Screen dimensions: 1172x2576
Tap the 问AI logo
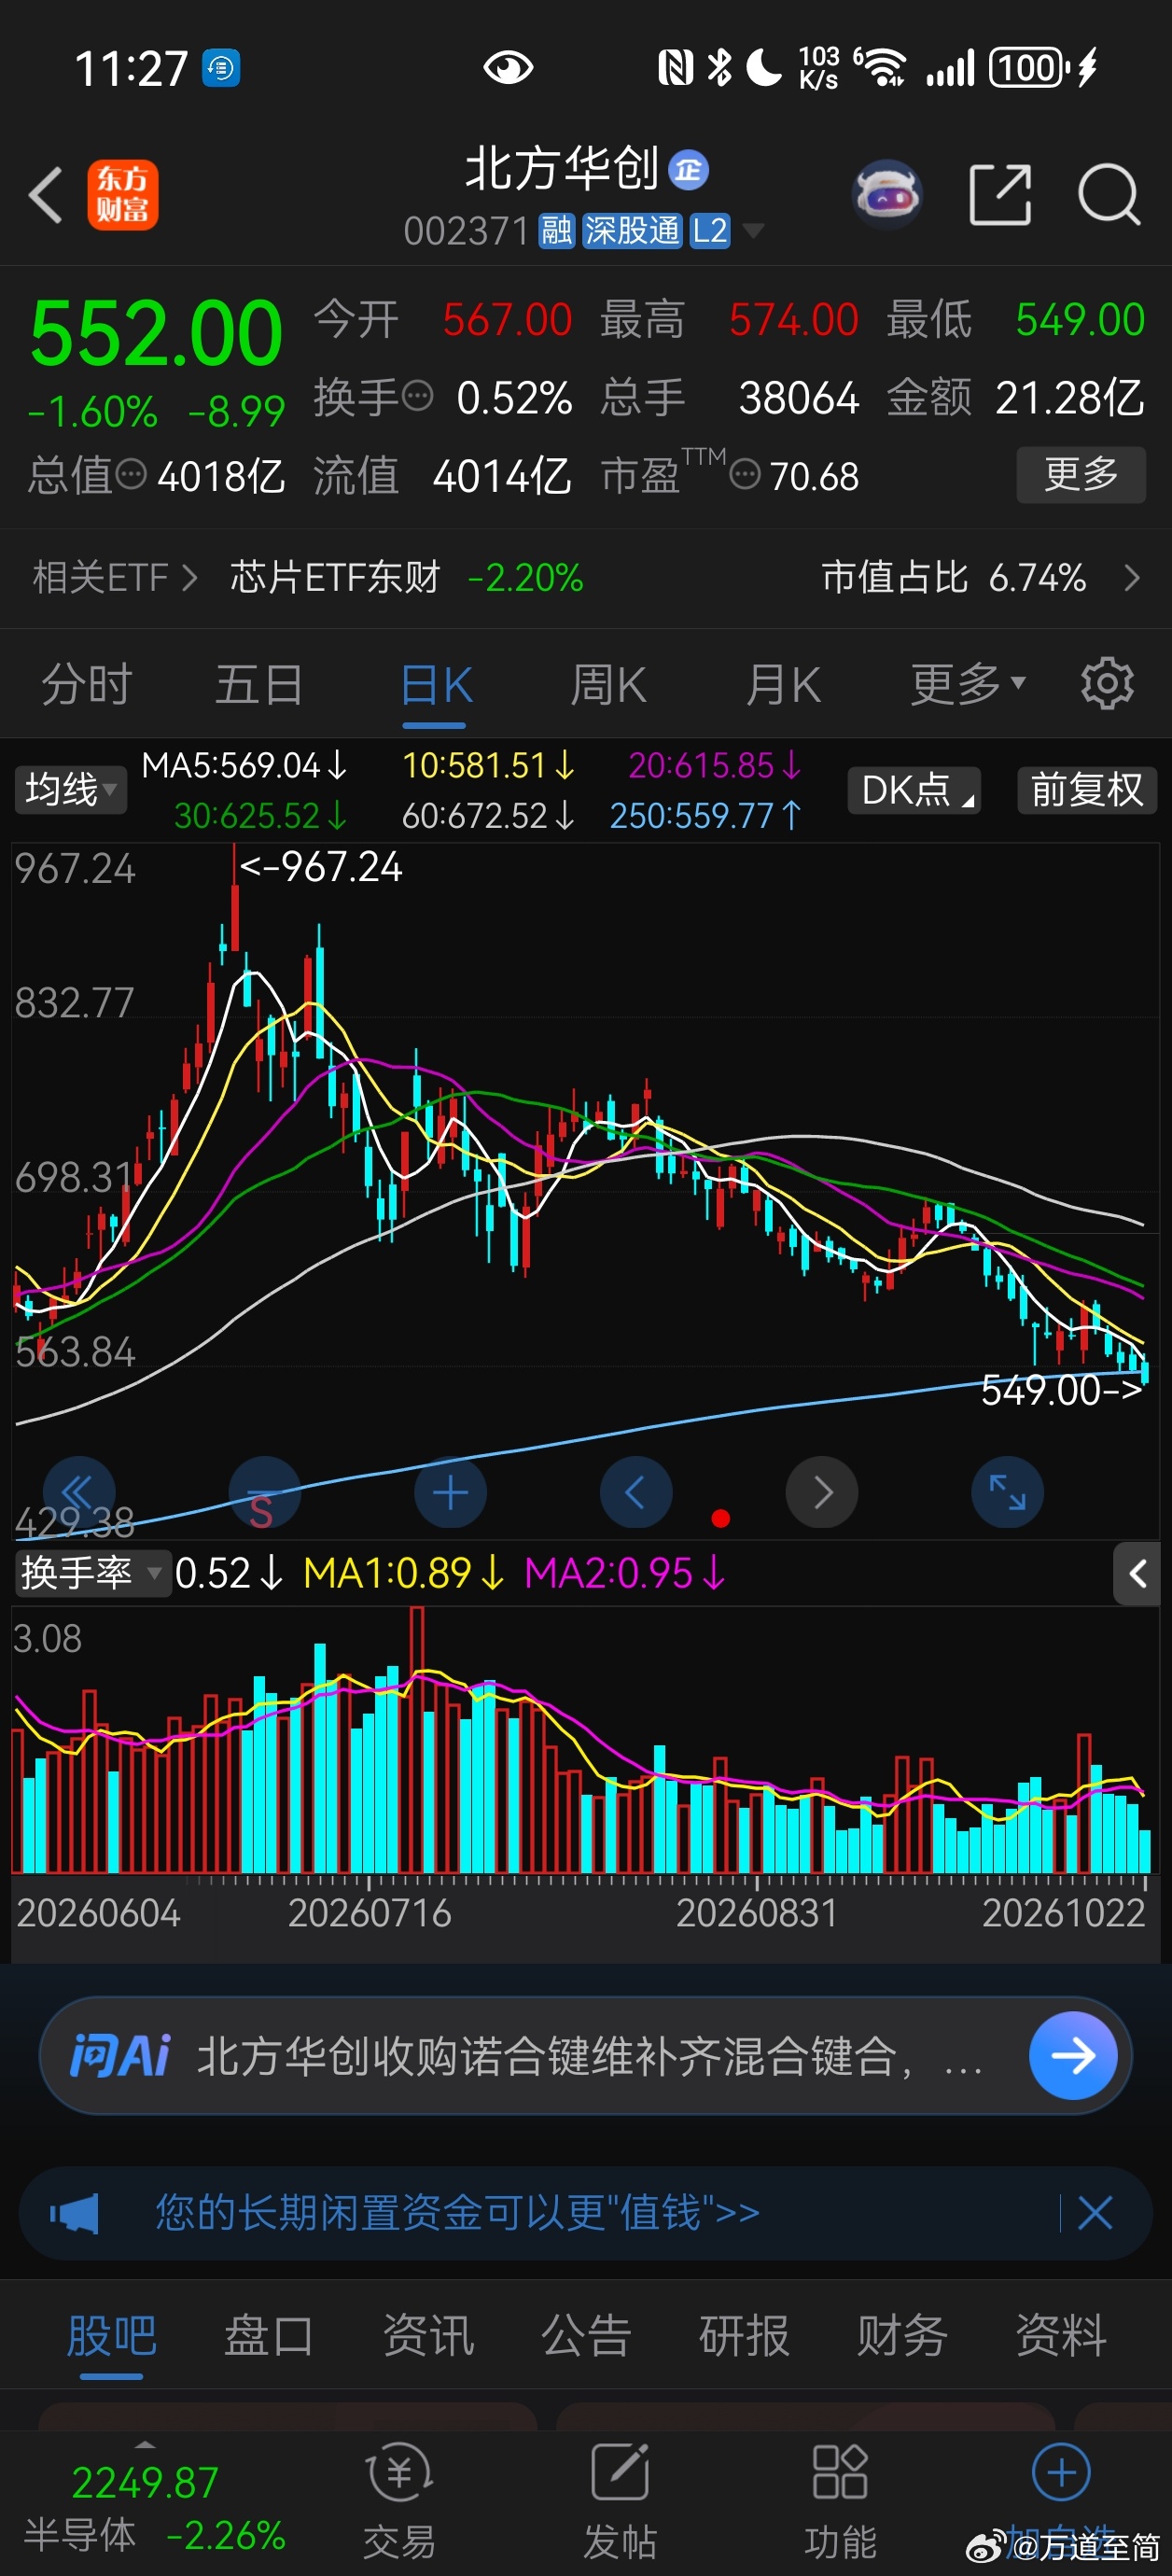click(119, 2056)
